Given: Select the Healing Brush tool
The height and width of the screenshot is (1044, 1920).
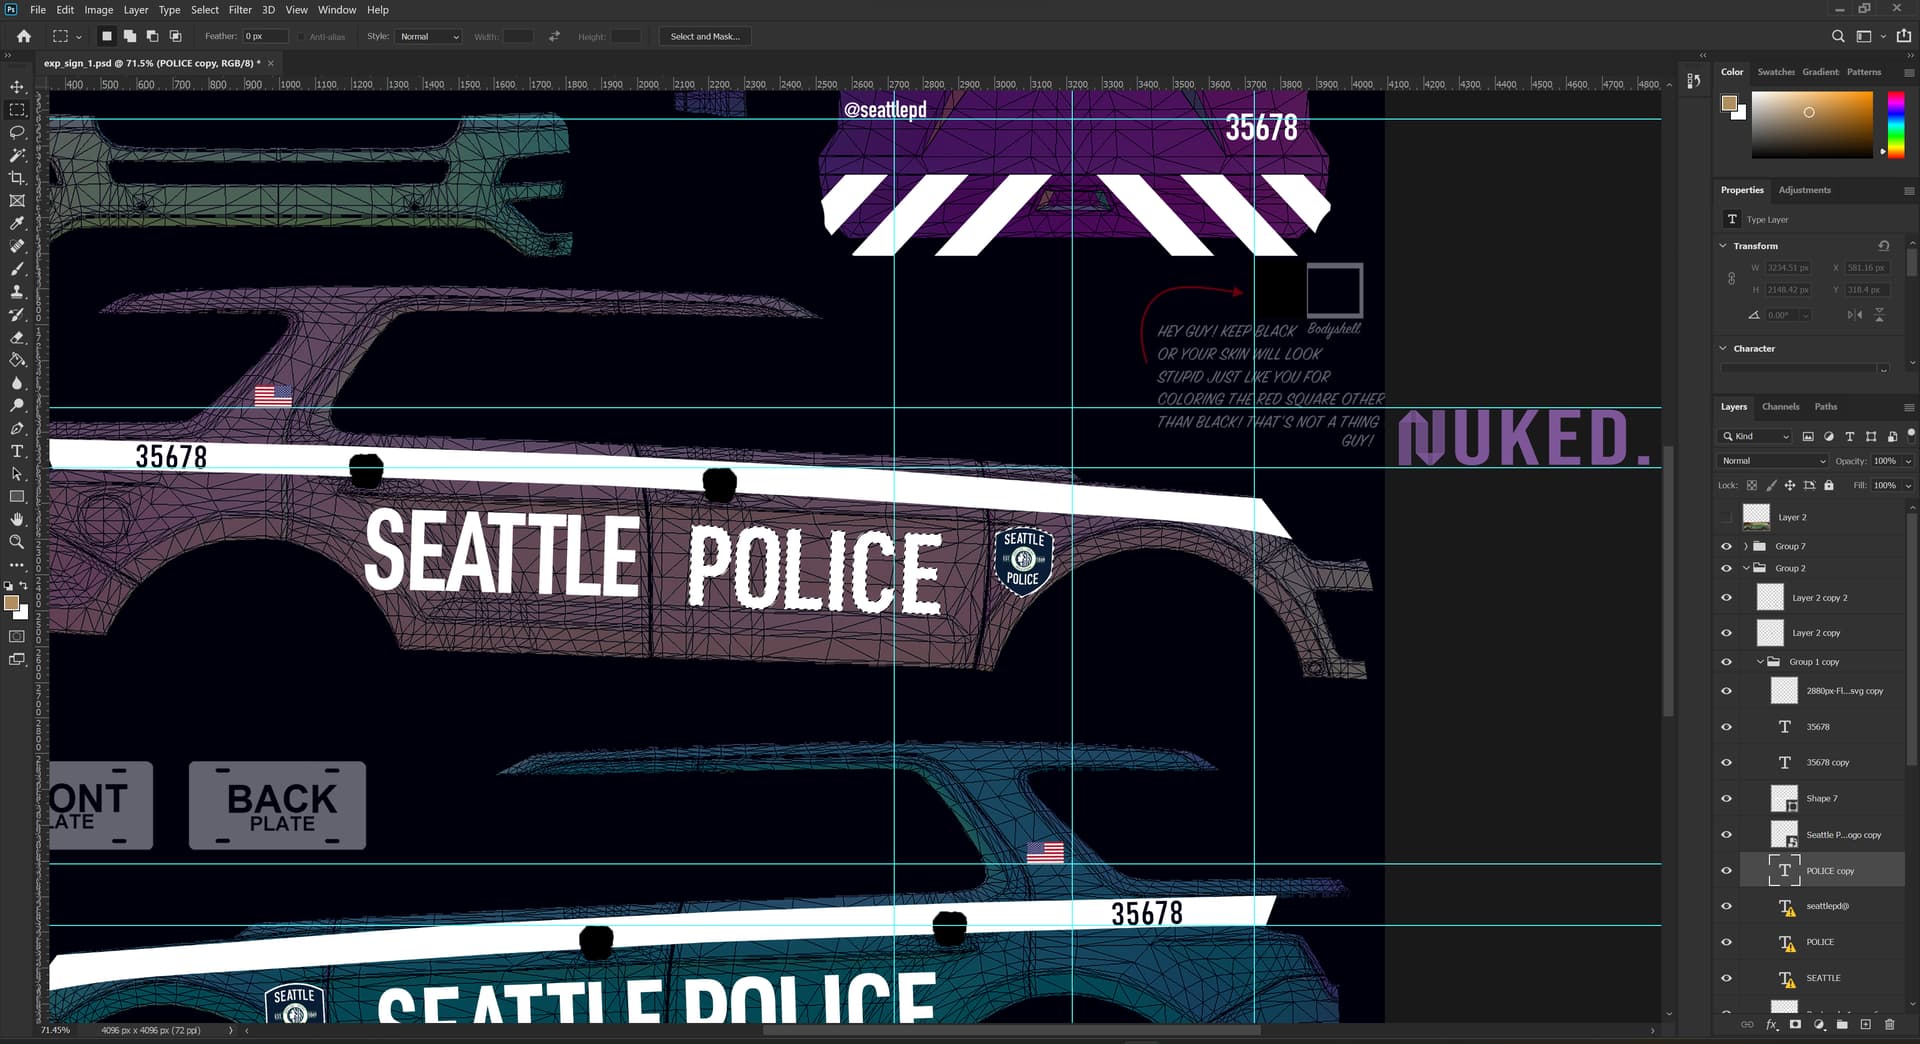Looking at the screenshot, I should (x=17, y=246).
